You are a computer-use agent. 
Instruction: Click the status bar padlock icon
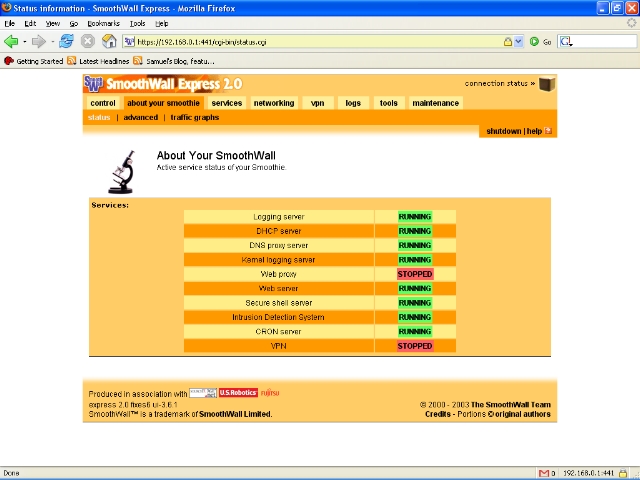tap(623, 473)
